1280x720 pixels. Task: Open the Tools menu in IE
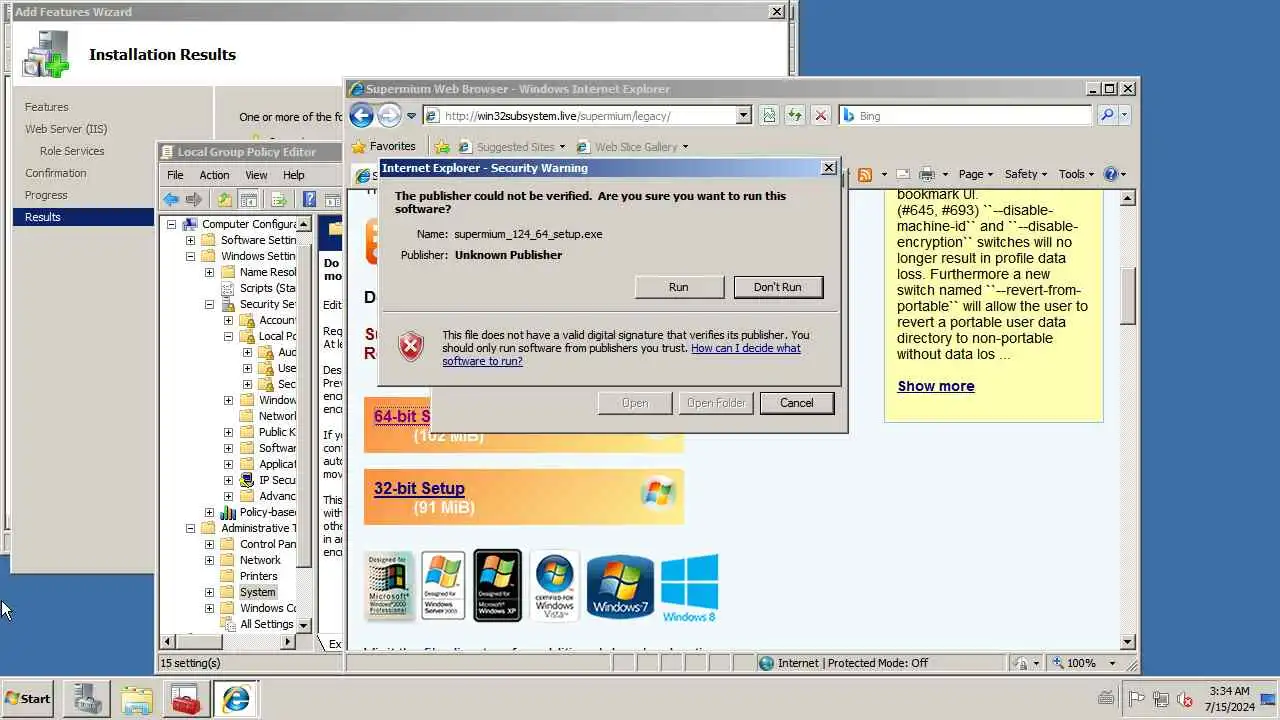point(1076,174)
